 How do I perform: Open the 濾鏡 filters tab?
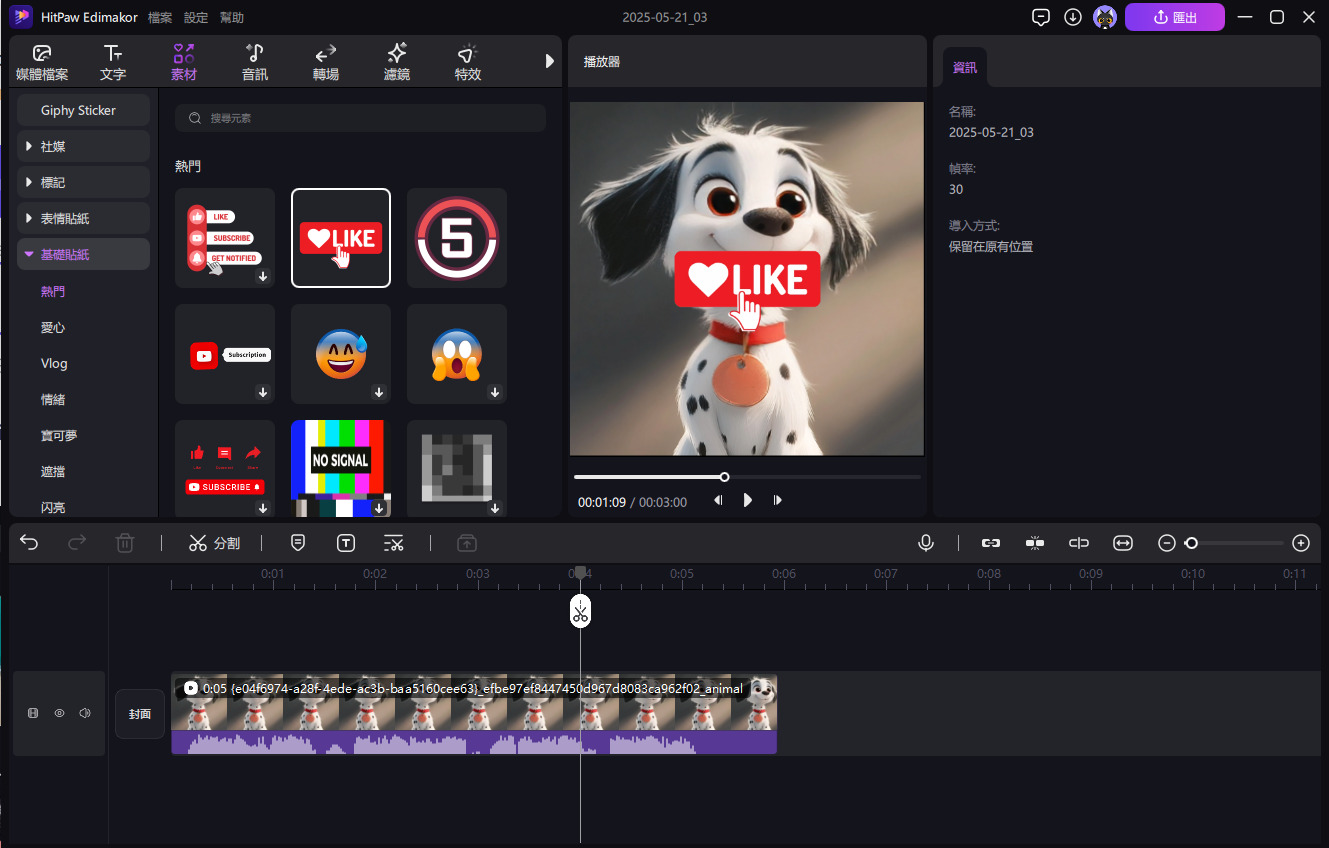point(397,62)
